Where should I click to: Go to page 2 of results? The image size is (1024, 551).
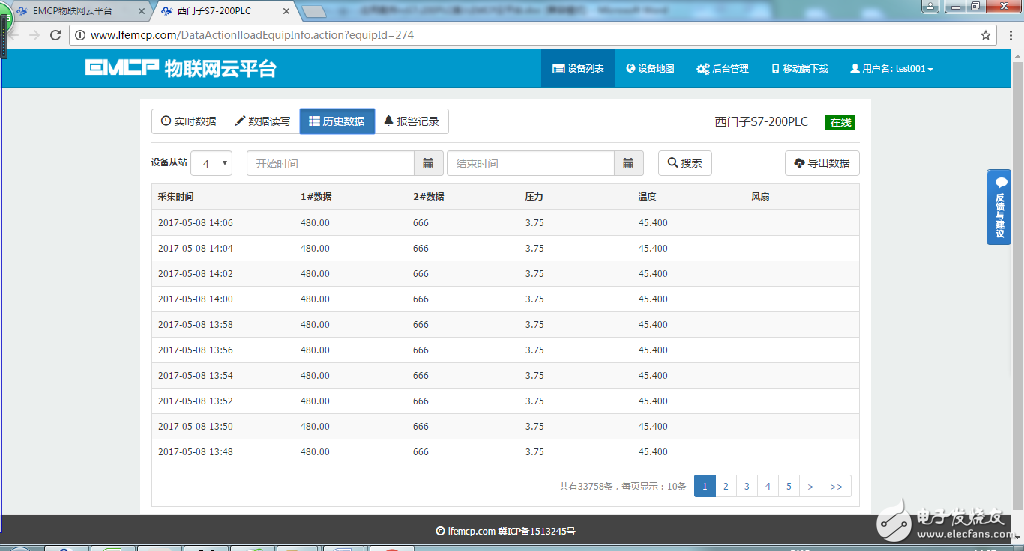(726, 486)
